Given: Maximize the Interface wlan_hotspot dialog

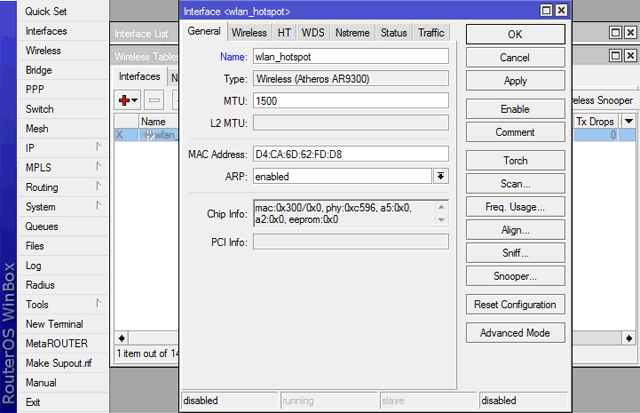Looking at the screenshot, I should click(544, 10).
